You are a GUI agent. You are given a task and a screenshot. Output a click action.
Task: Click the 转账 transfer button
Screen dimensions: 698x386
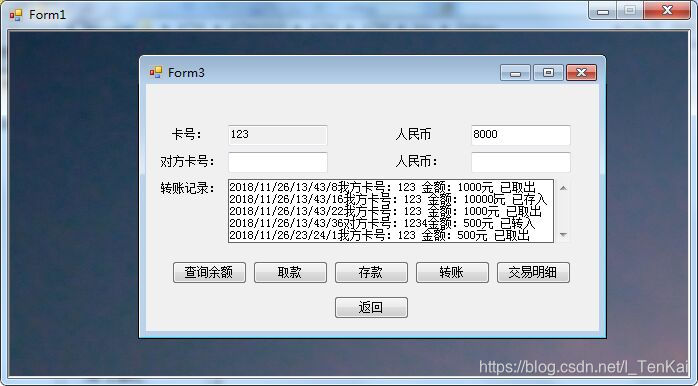452,272
